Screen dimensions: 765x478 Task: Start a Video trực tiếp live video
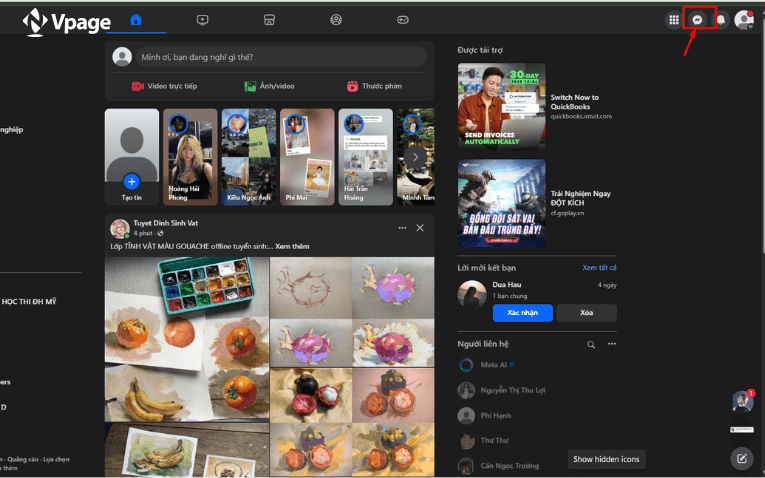tap(164, 86)
